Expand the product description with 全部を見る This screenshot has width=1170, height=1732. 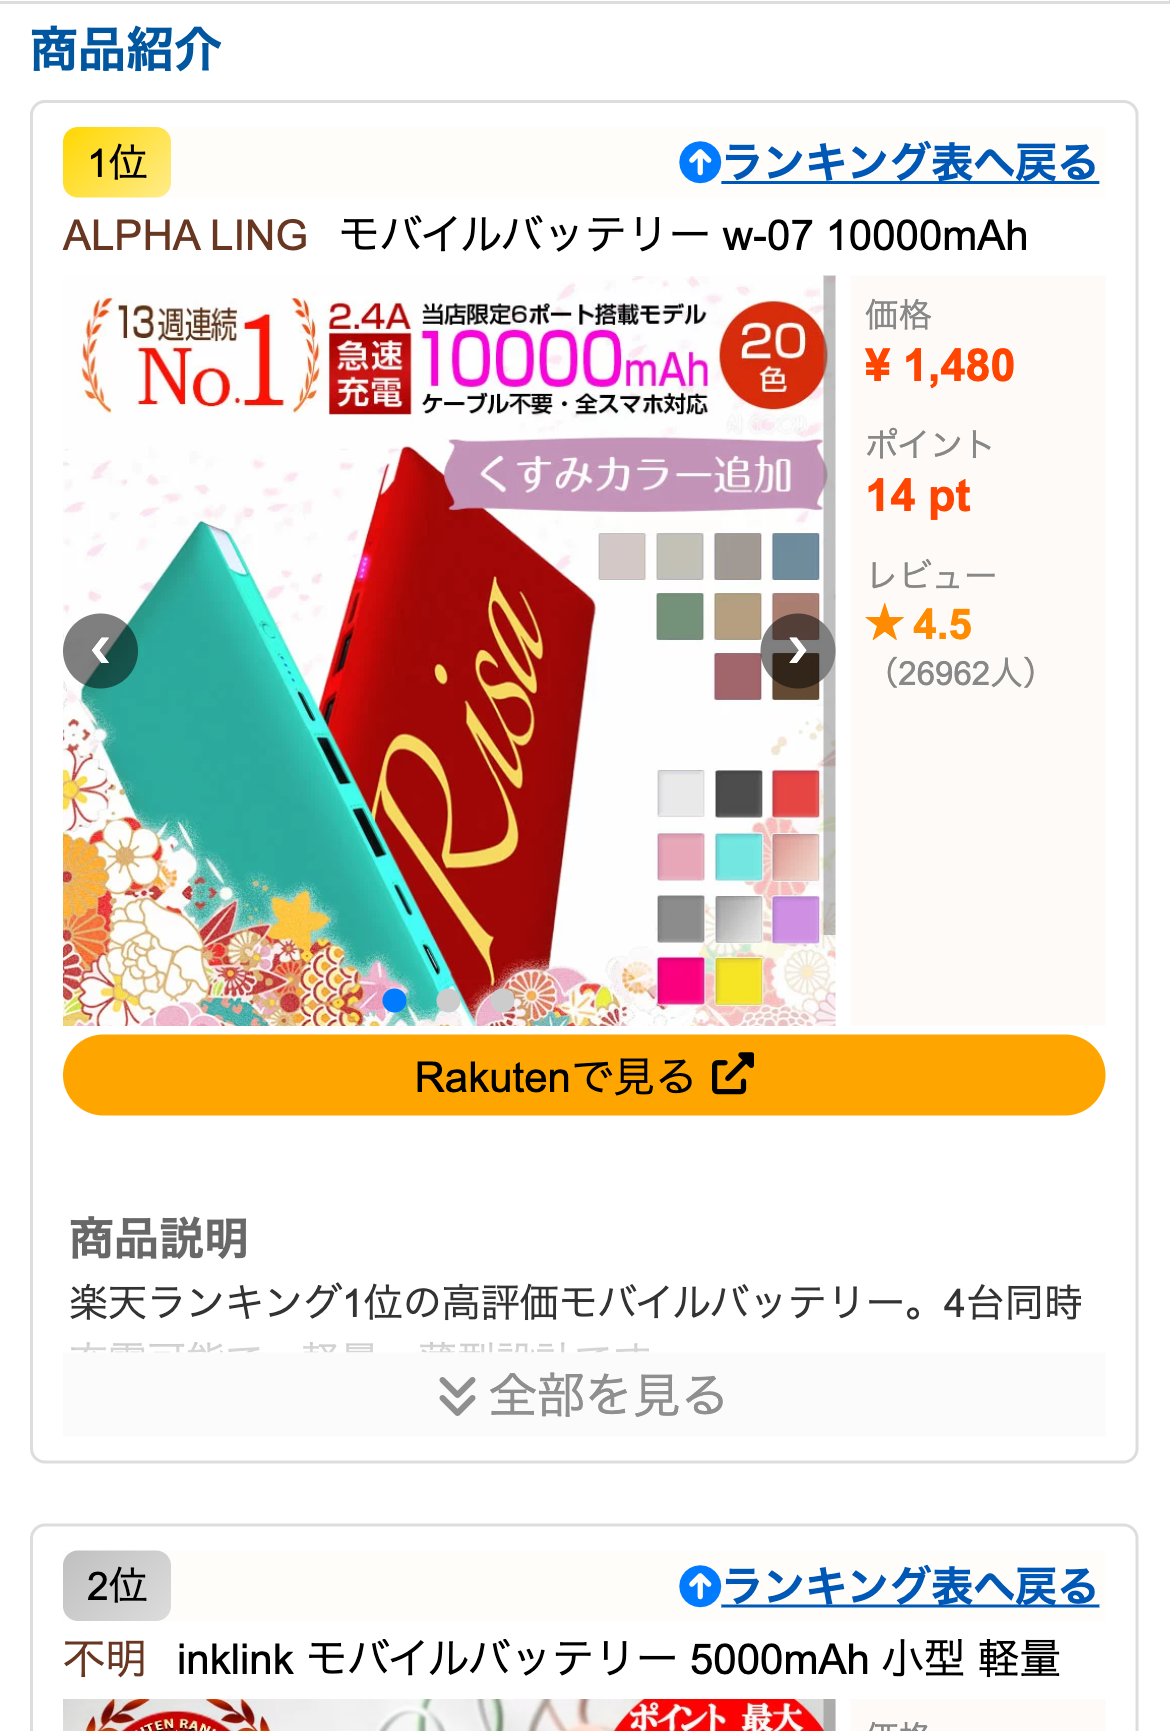coord(584,1394)
